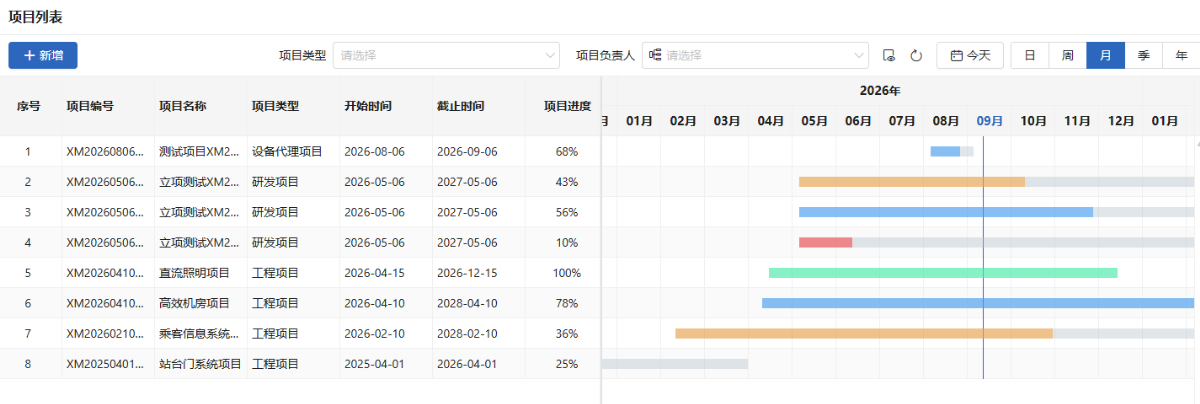Open the 项目类型 dropdown
Viewport: 1200px width, 404px height.
pos(446,55)
